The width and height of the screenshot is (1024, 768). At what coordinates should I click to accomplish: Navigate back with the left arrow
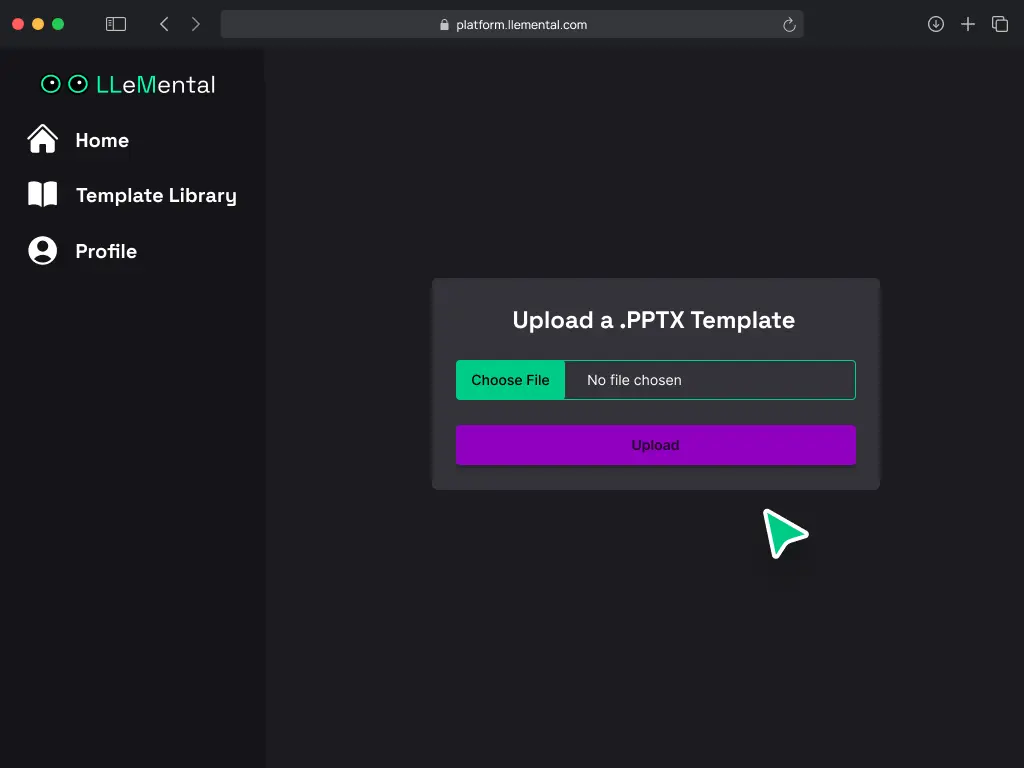click(x=164, y=23)
